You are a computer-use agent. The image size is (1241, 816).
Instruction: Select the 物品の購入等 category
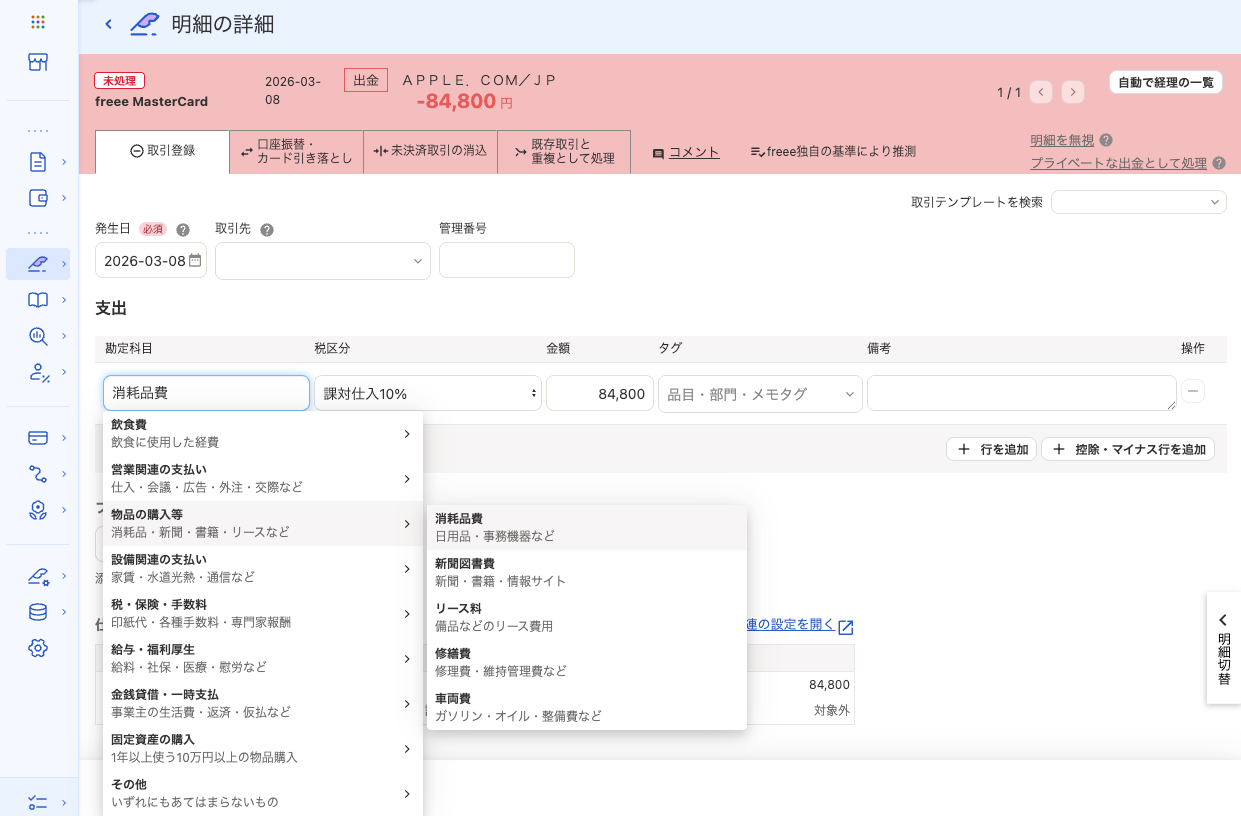click(263, 523)
